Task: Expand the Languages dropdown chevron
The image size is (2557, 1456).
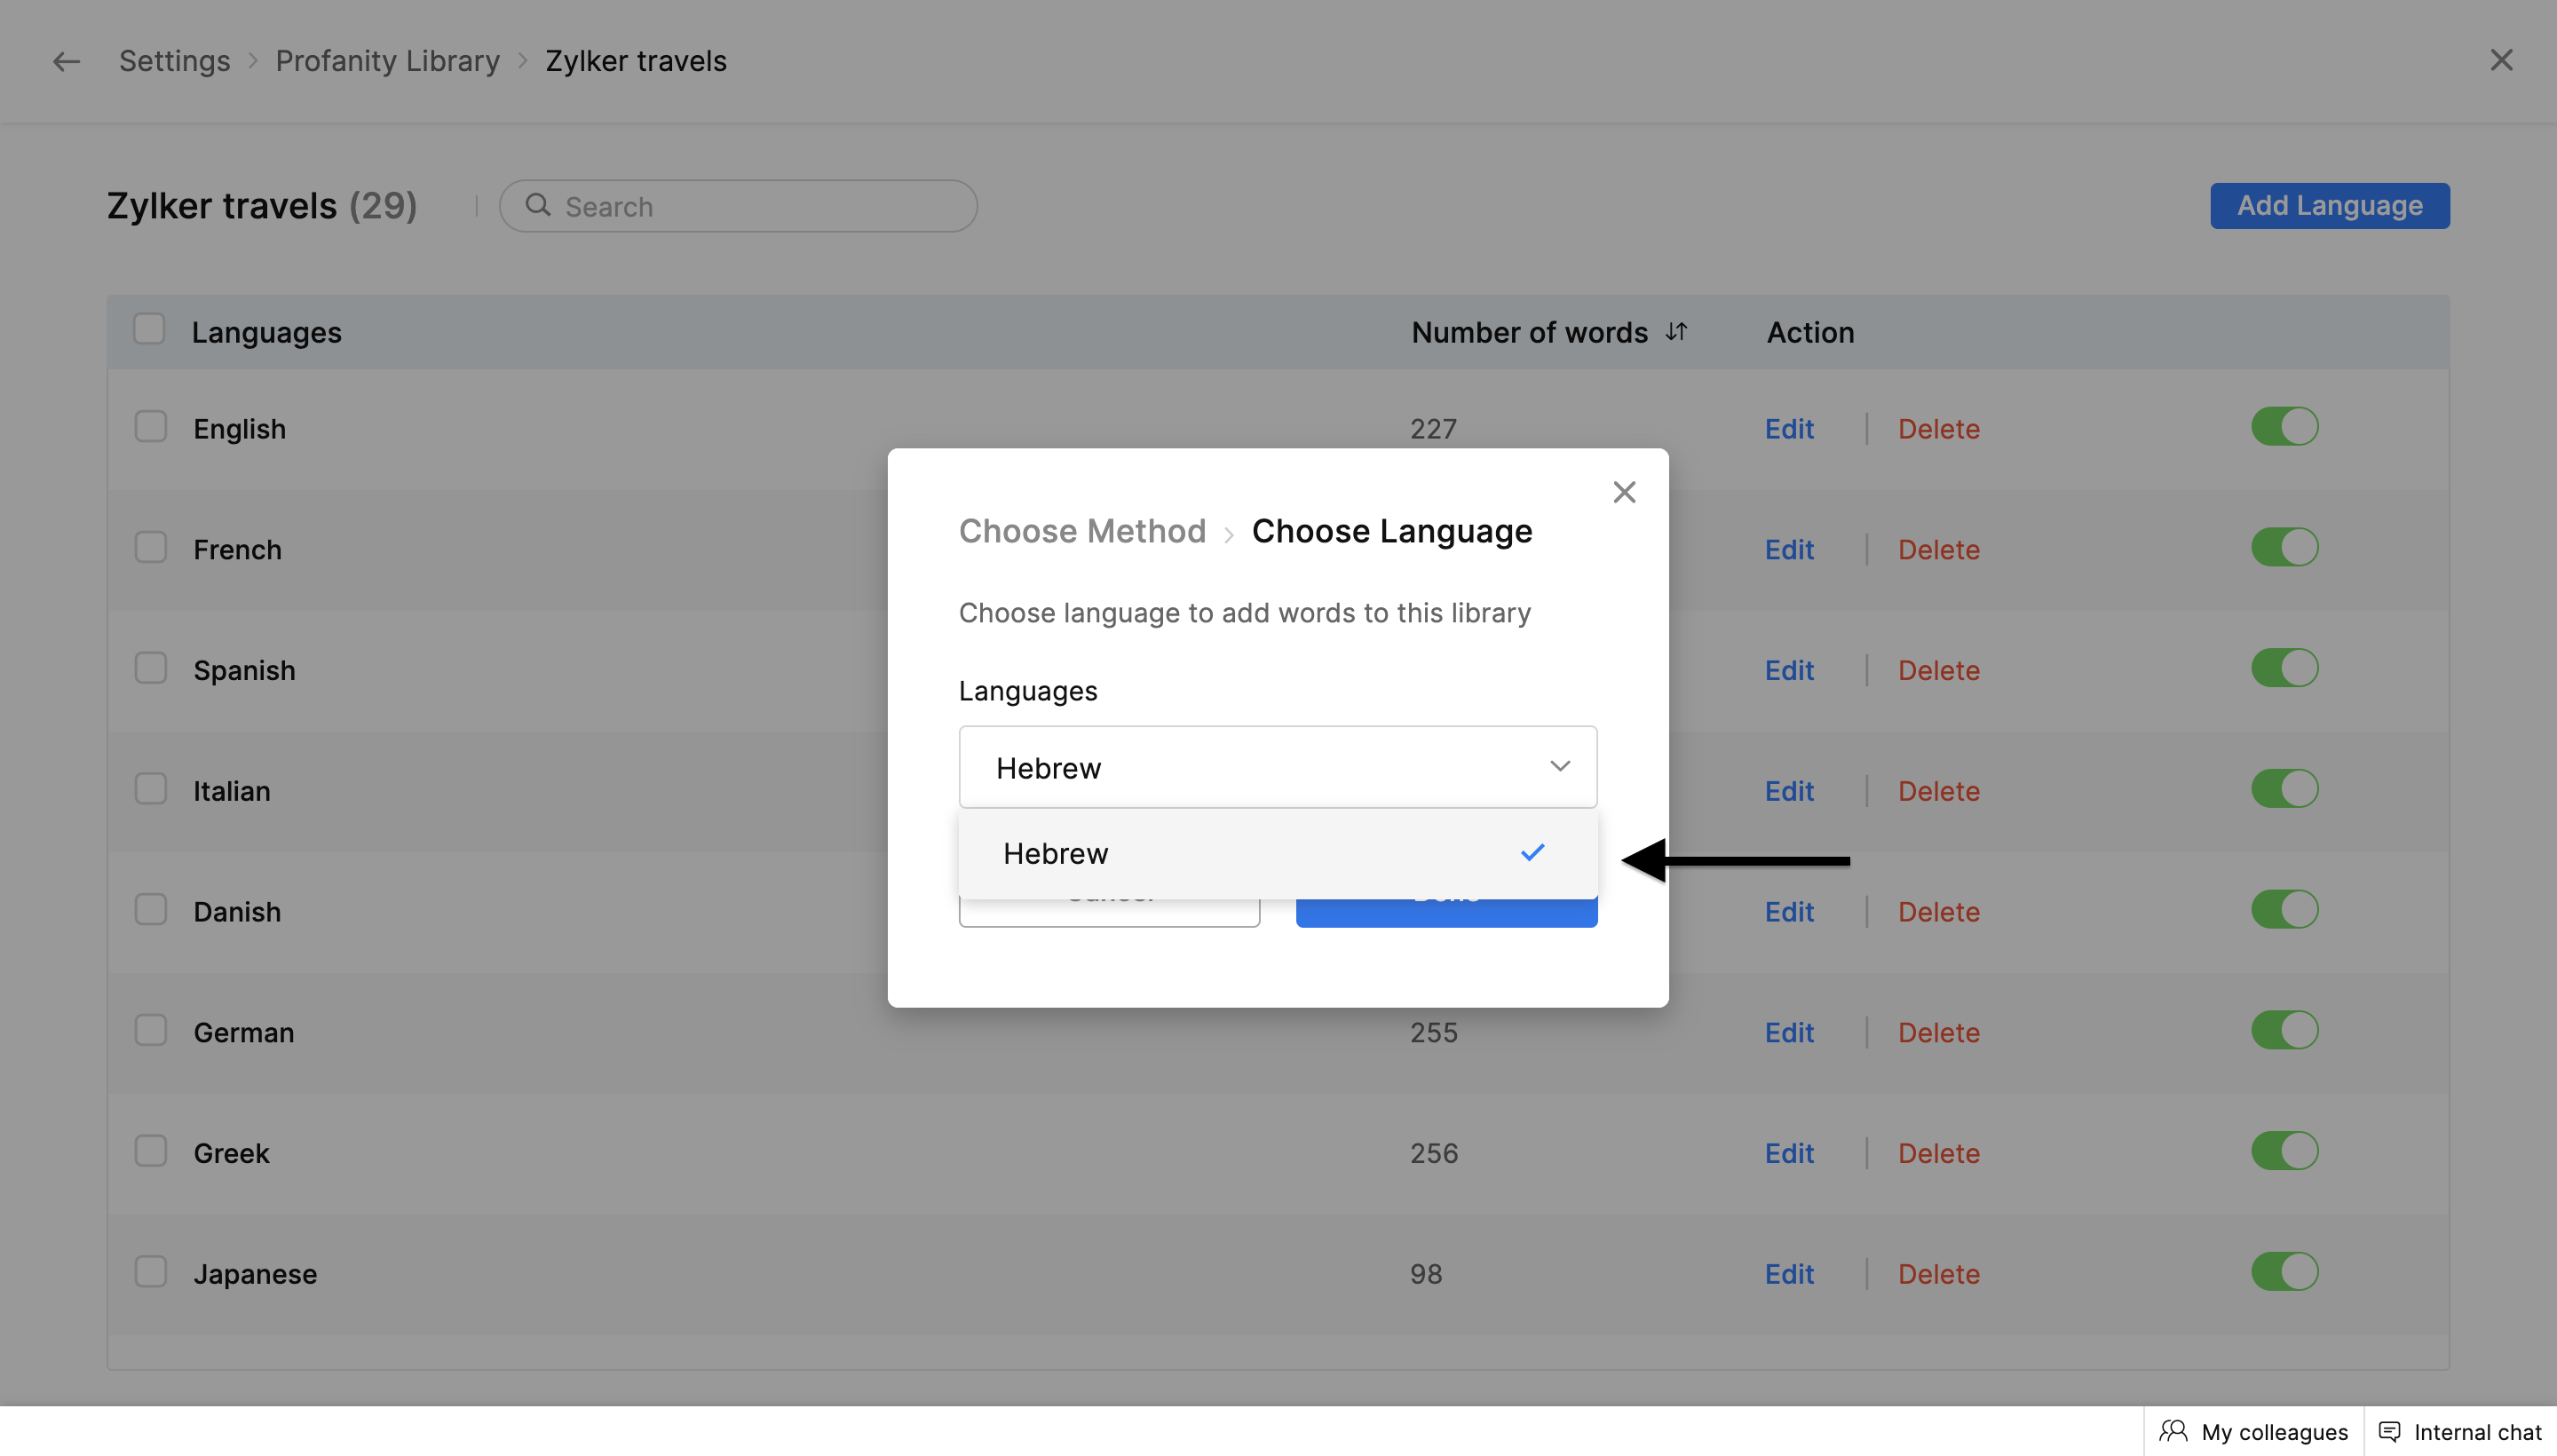Action: [x=1559, y=767]
